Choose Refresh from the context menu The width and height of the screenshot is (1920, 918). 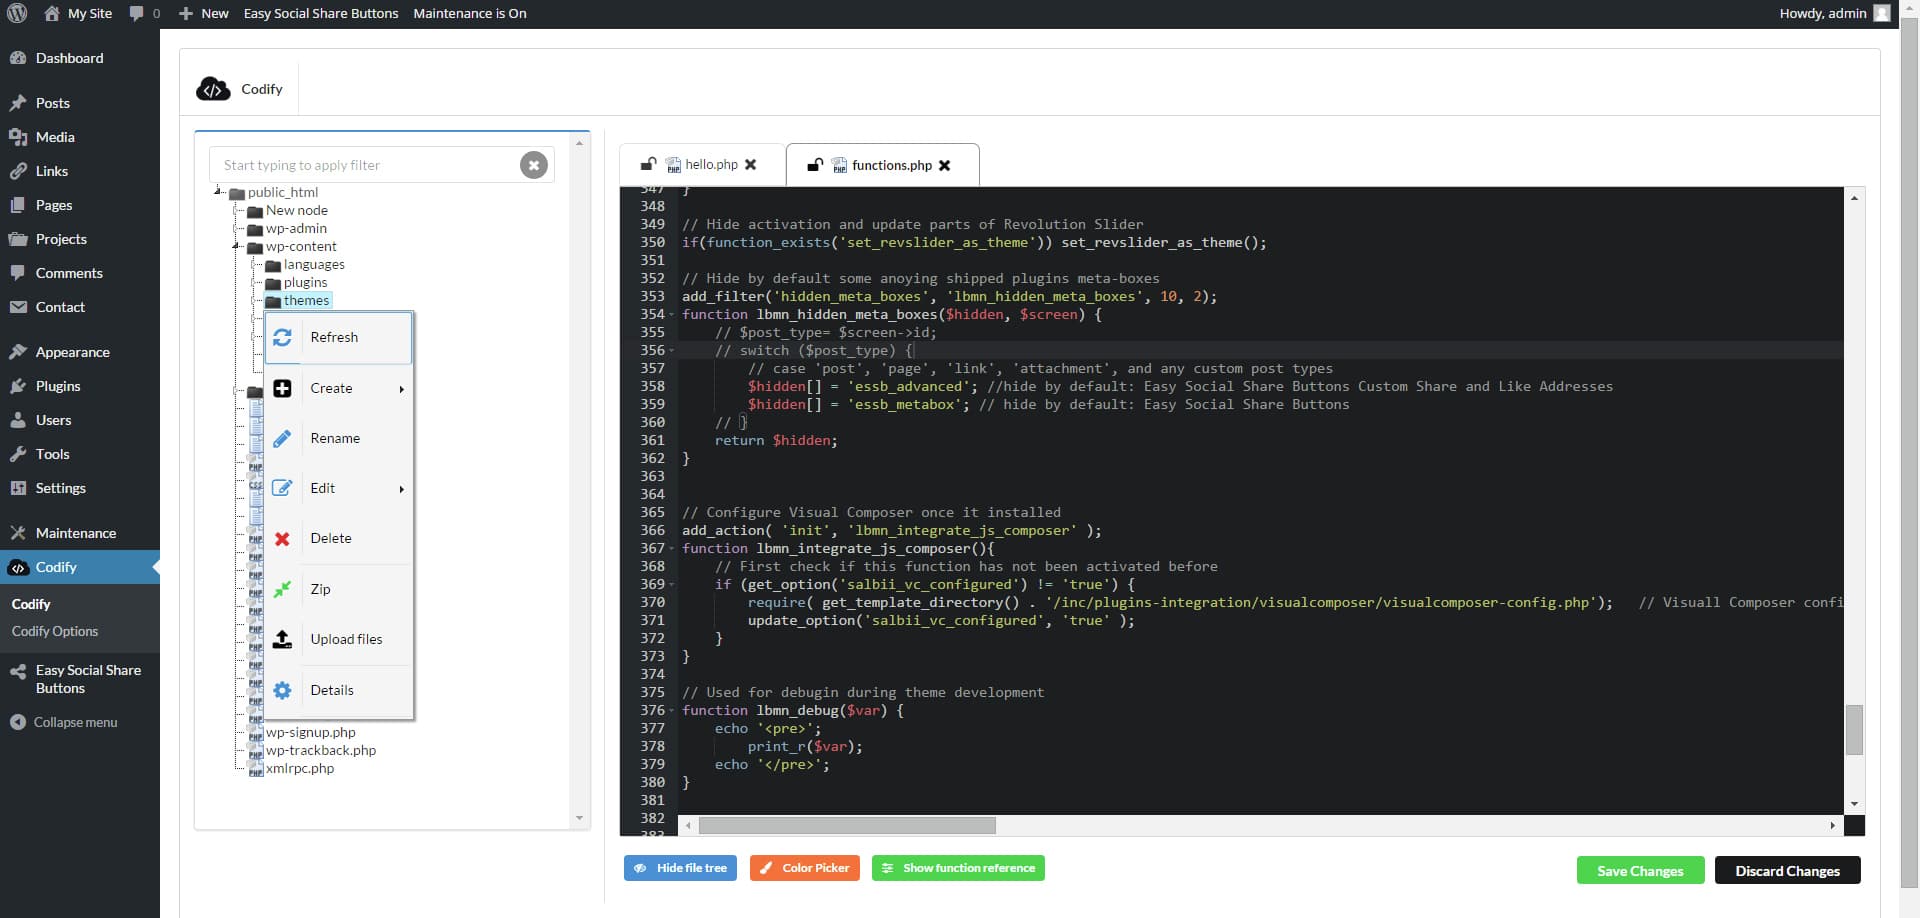point(339,337)
